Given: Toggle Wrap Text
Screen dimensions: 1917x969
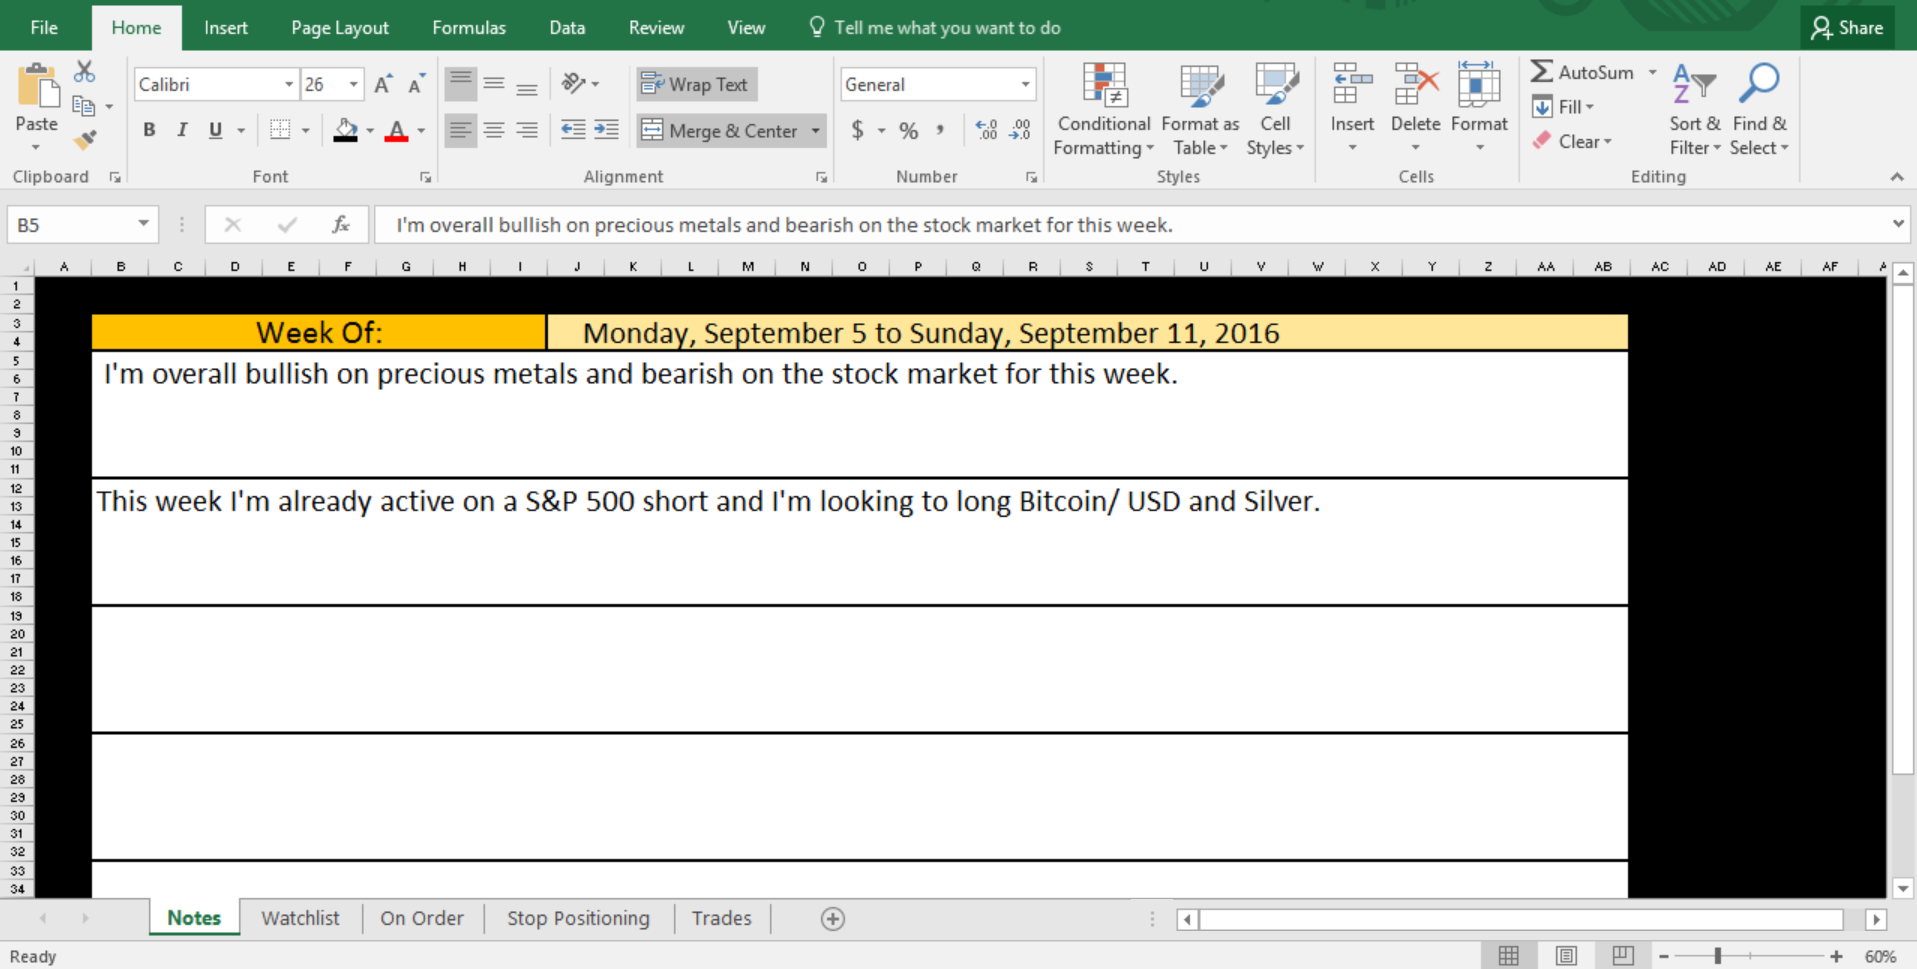Looking at the screenshot, I should click(696, 85).
